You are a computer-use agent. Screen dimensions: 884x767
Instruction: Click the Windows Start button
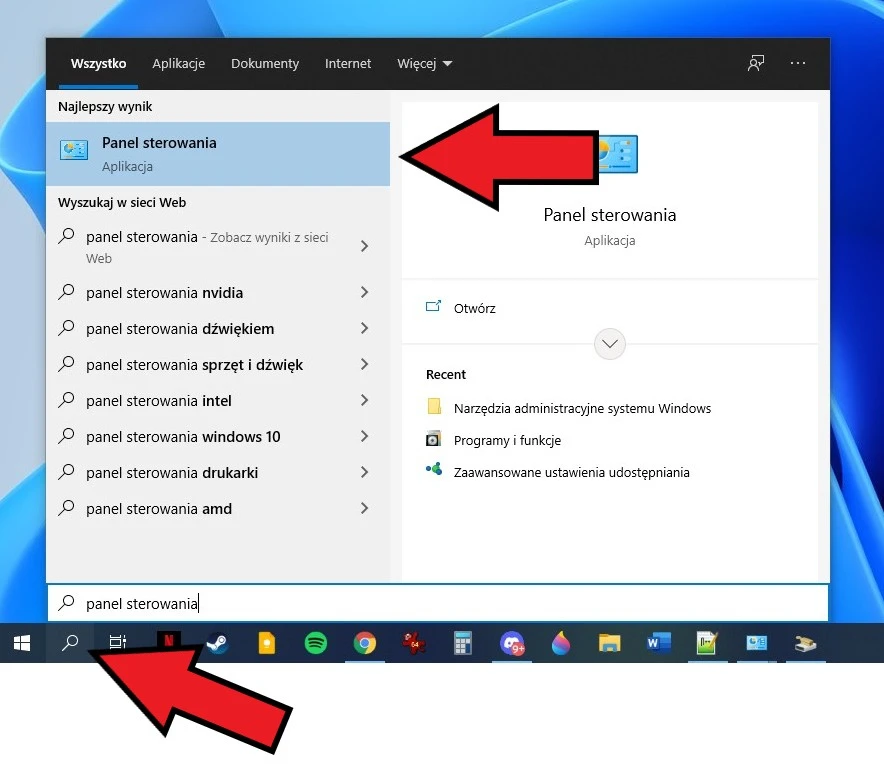22,643
